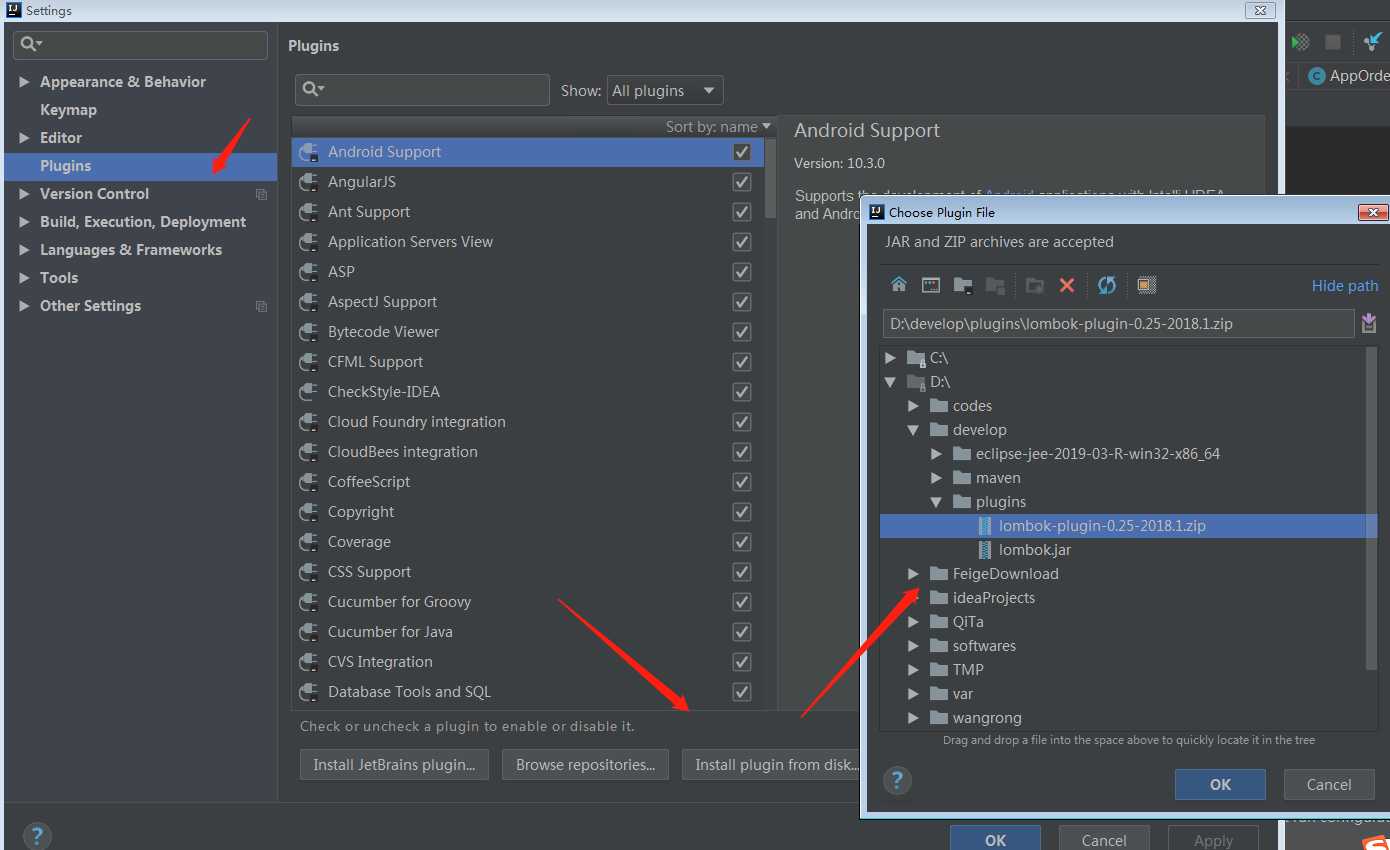Click the Desktop directory toolbar icon
The image size is (1390, 850).
coord(931,285)
